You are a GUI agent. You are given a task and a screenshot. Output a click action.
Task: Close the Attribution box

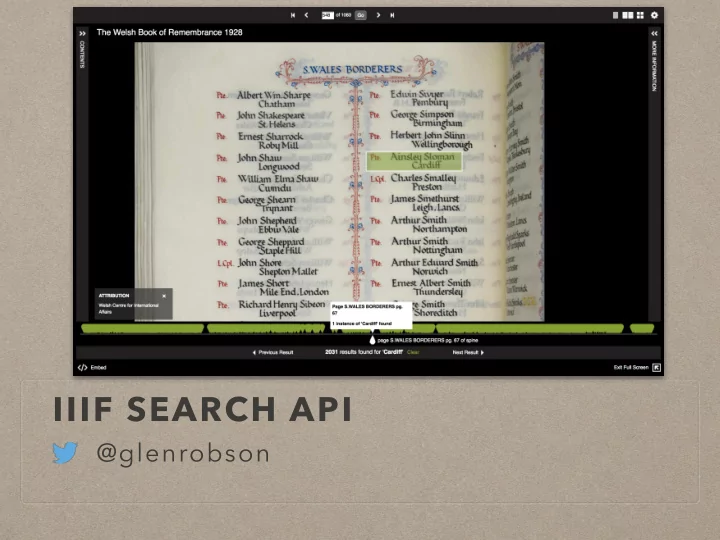point(164,296)
